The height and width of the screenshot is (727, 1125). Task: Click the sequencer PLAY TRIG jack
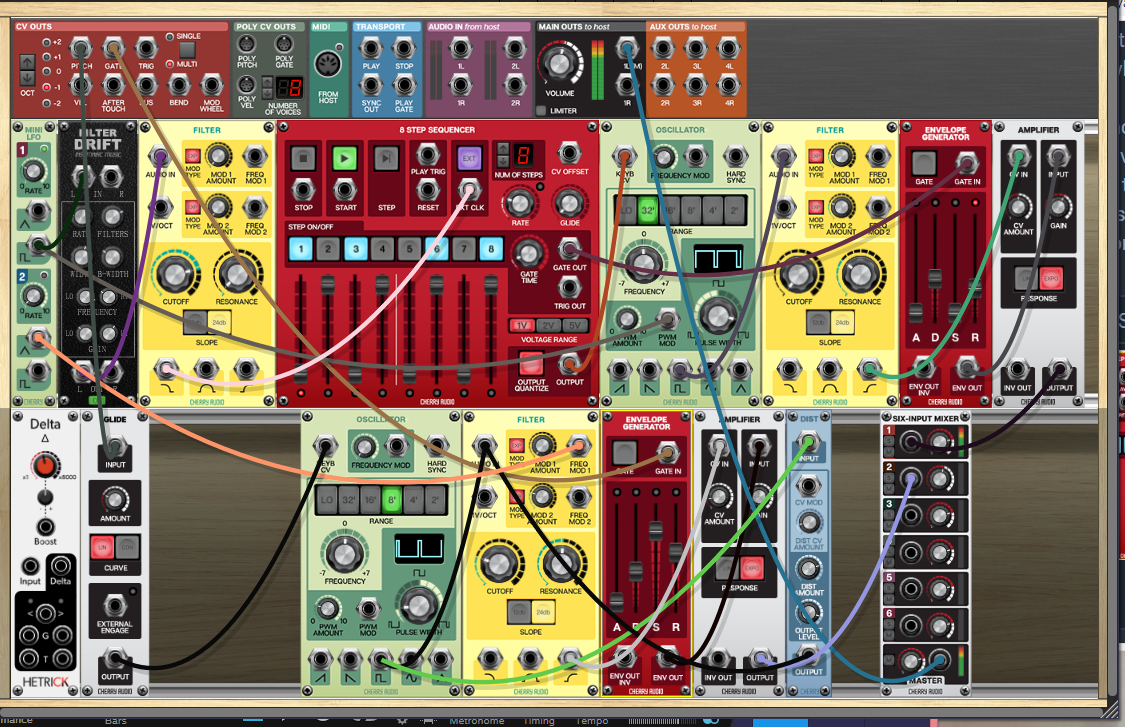tap(428, 154)
